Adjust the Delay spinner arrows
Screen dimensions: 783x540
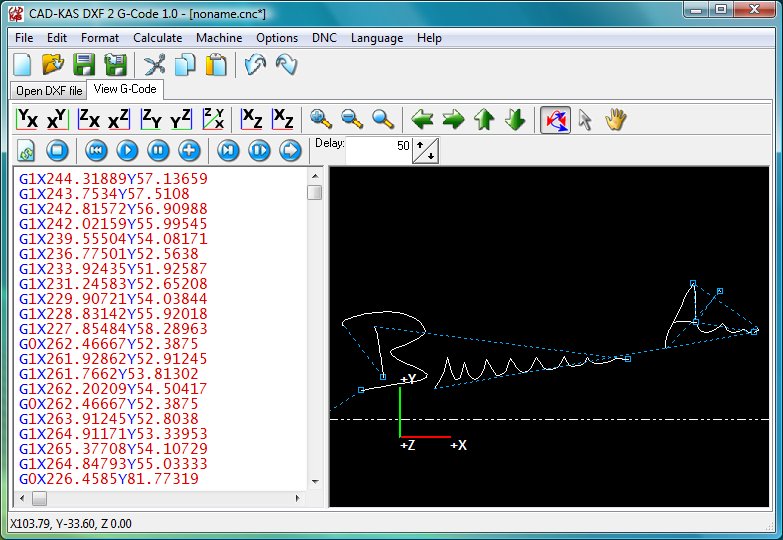[x=425, y=151]
